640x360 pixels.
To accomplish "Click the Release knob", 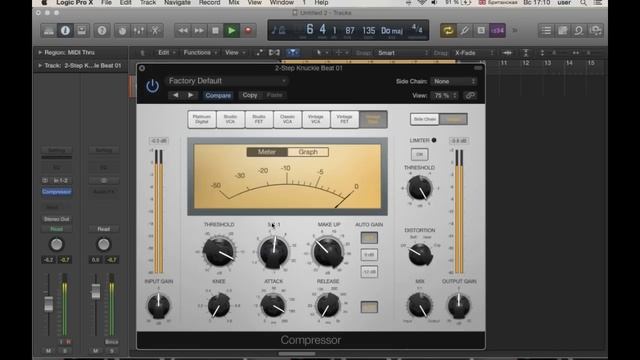I will click(x=328, y=305).
